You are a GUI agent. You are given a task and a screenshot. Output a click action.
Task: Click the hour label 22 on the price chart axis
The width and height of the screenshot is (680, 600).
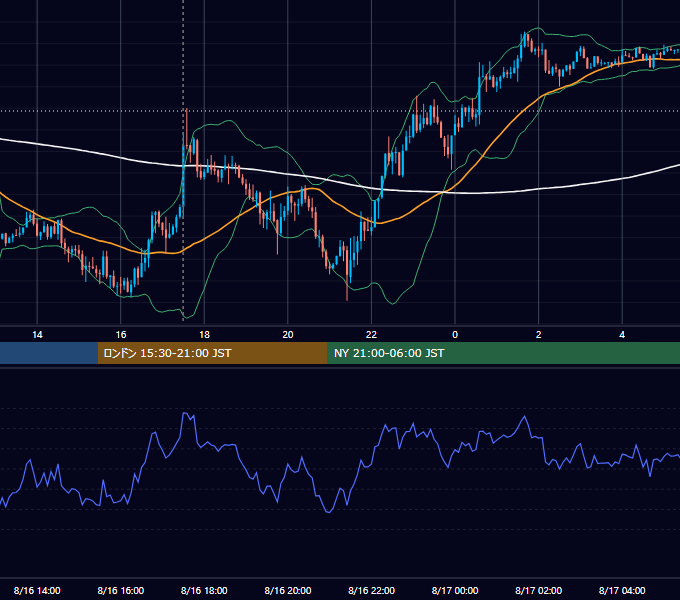(371, 335)
